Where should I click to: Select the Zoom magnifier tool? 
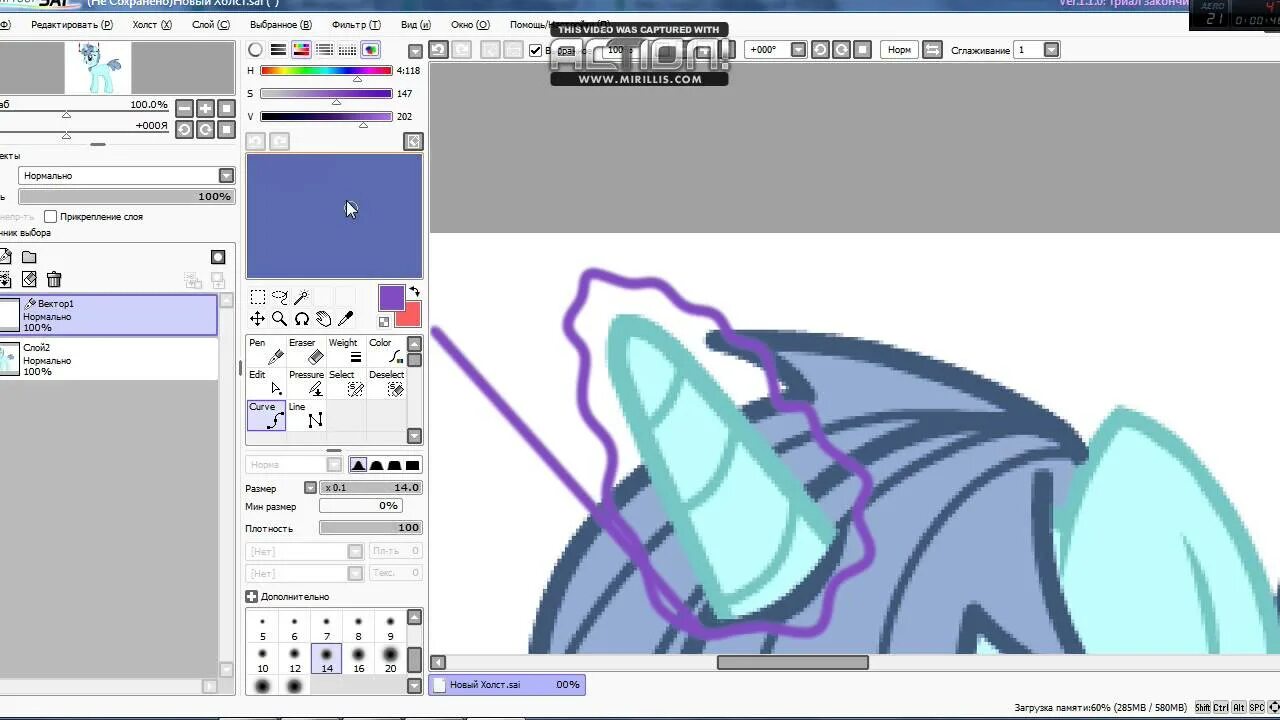(x=279, y=319)
